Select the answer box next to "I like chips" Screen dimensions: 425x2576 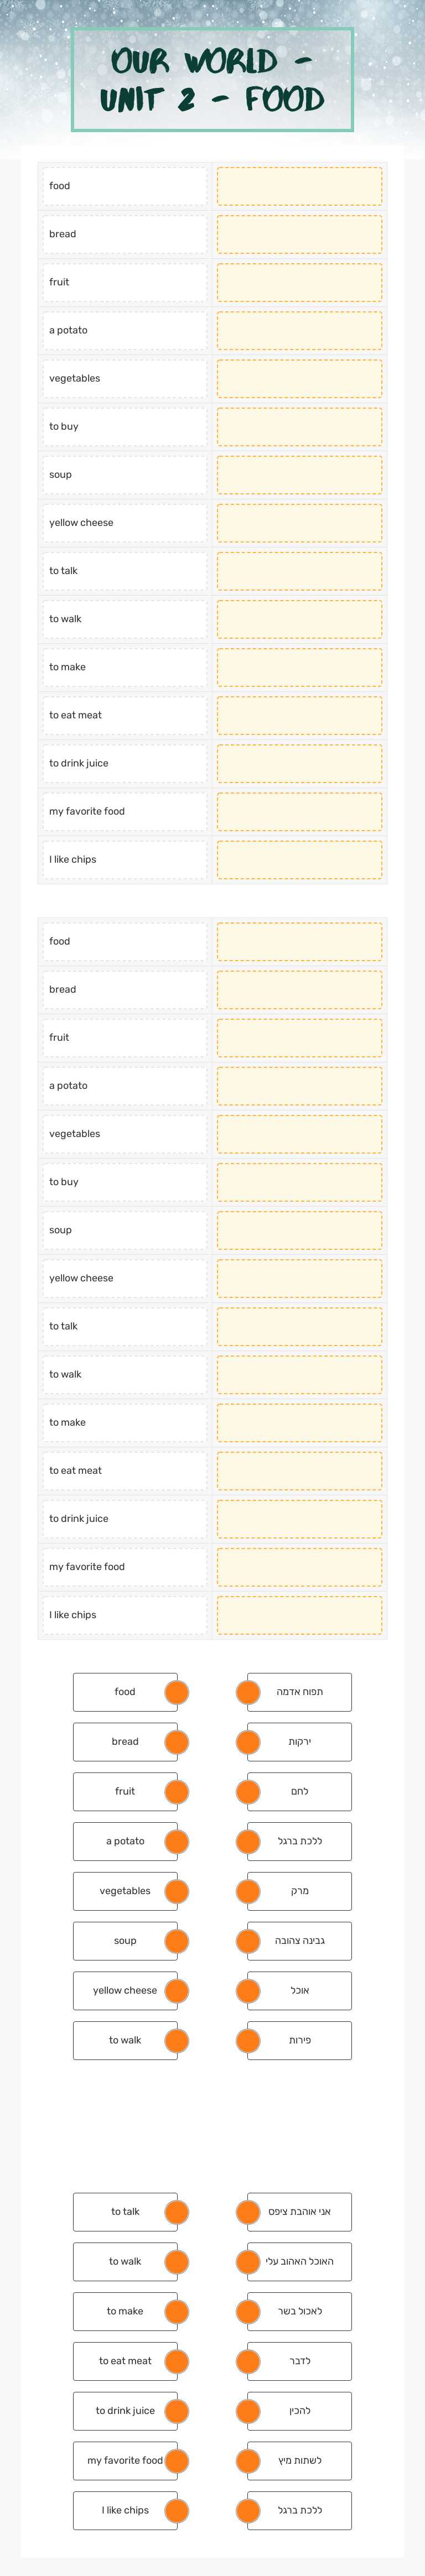tap(300, 858)
